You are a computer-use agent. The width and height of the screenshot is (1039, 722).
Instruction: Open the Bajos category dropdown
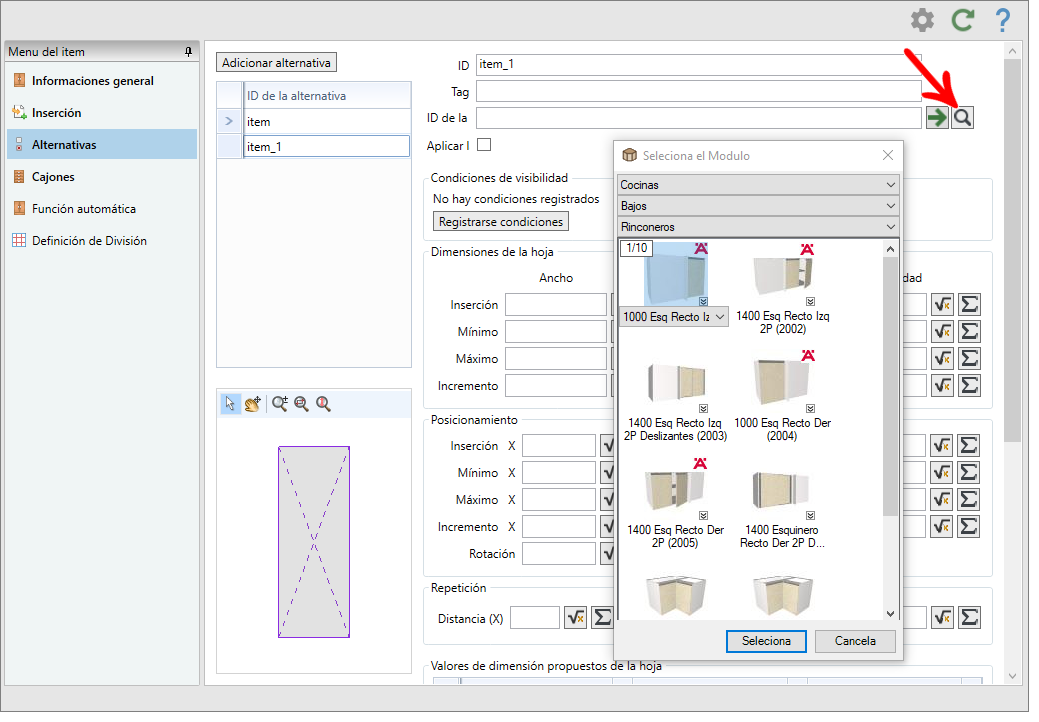pyautogui.click(x=758, y=206)
